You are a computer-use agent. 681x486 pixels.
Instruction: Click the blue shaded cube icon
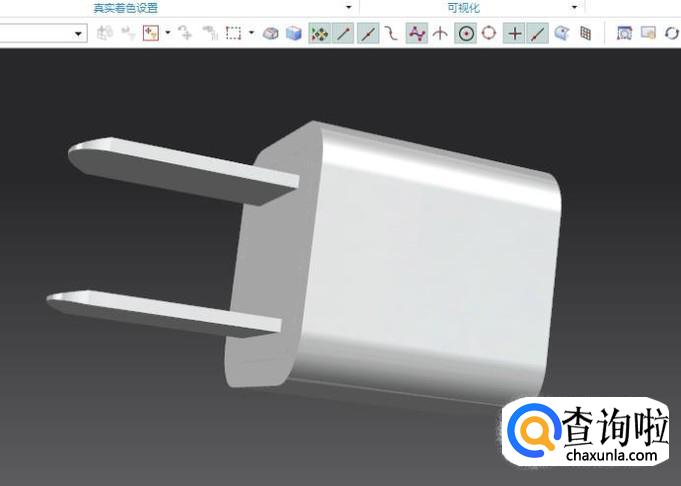294,33
